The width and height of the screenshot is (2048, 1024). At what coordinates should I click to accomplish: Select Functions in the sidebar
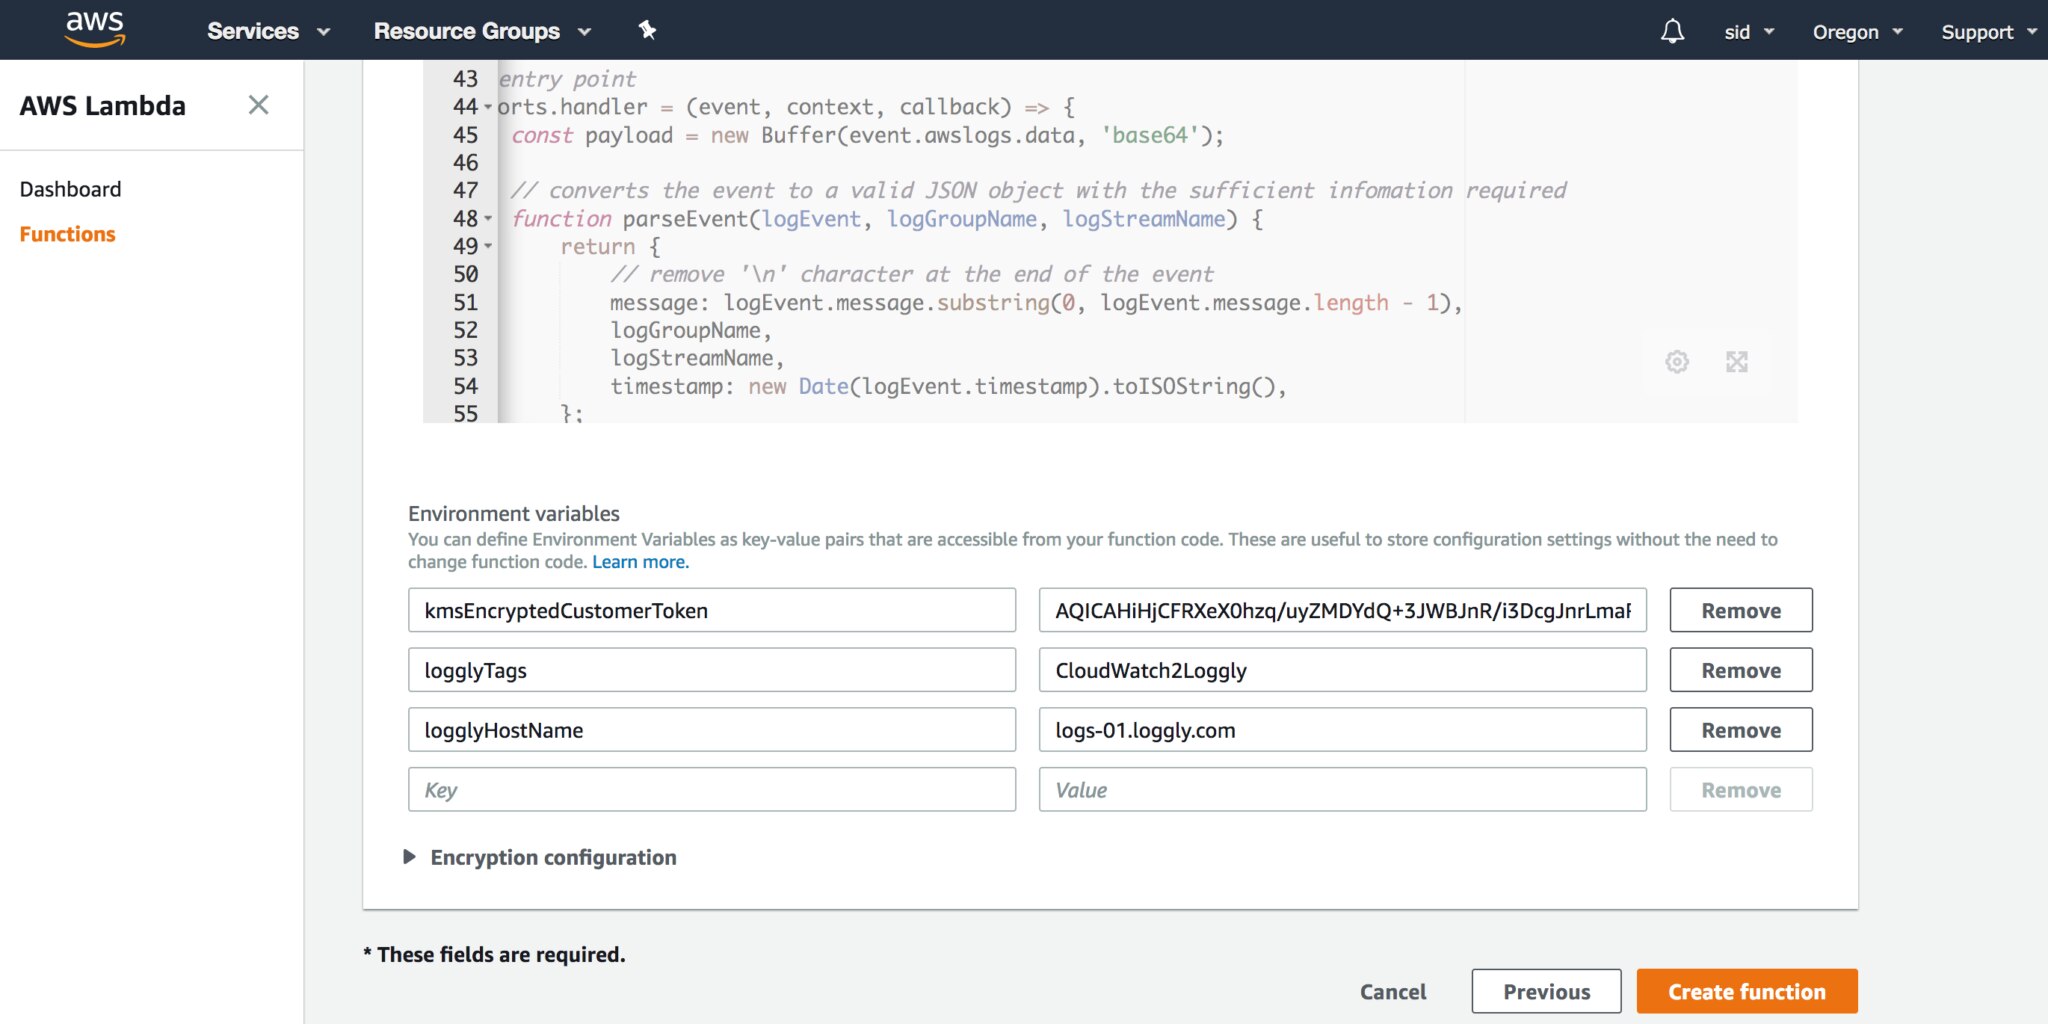(x=68, y=234)
